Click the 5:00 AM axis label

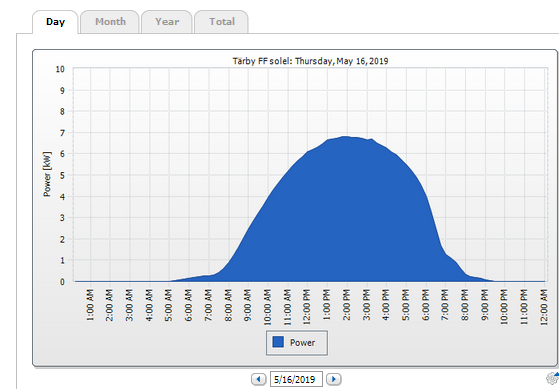pos(169,305)
